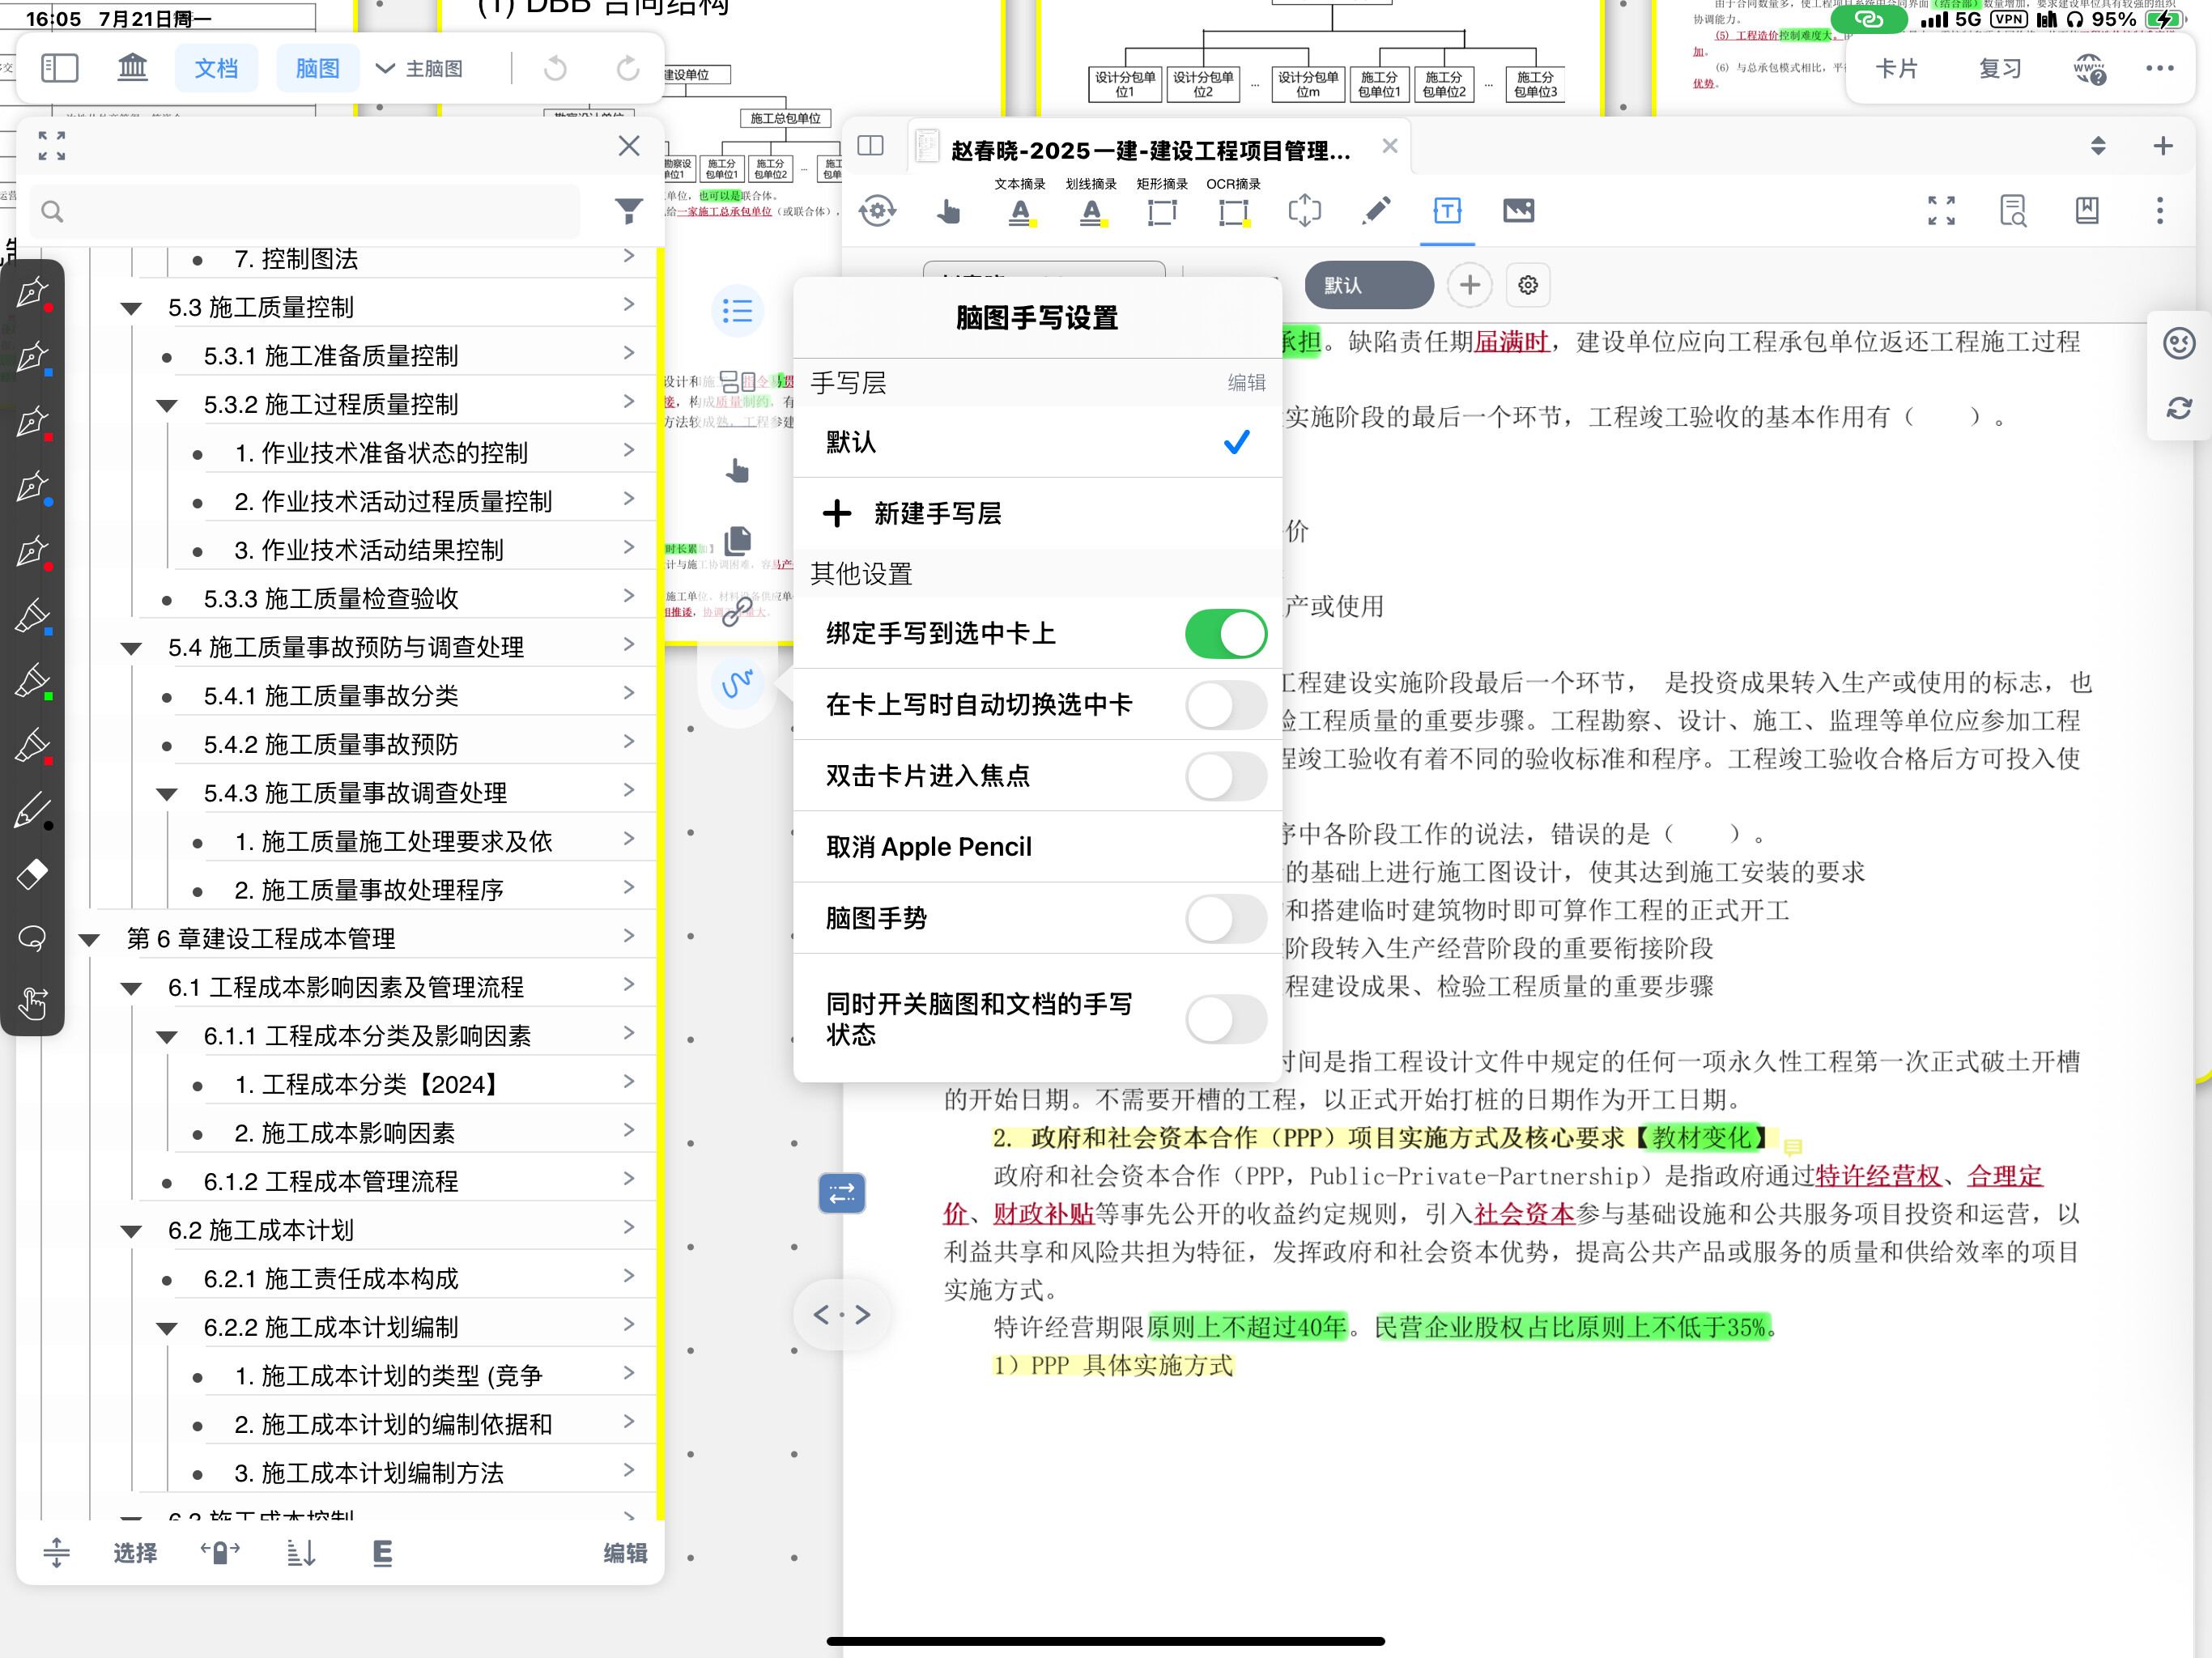The height and width of the screenshot is (1658, 2212).
Task: Switch to the 文档 tab
Action: click(x=216, y=68)
